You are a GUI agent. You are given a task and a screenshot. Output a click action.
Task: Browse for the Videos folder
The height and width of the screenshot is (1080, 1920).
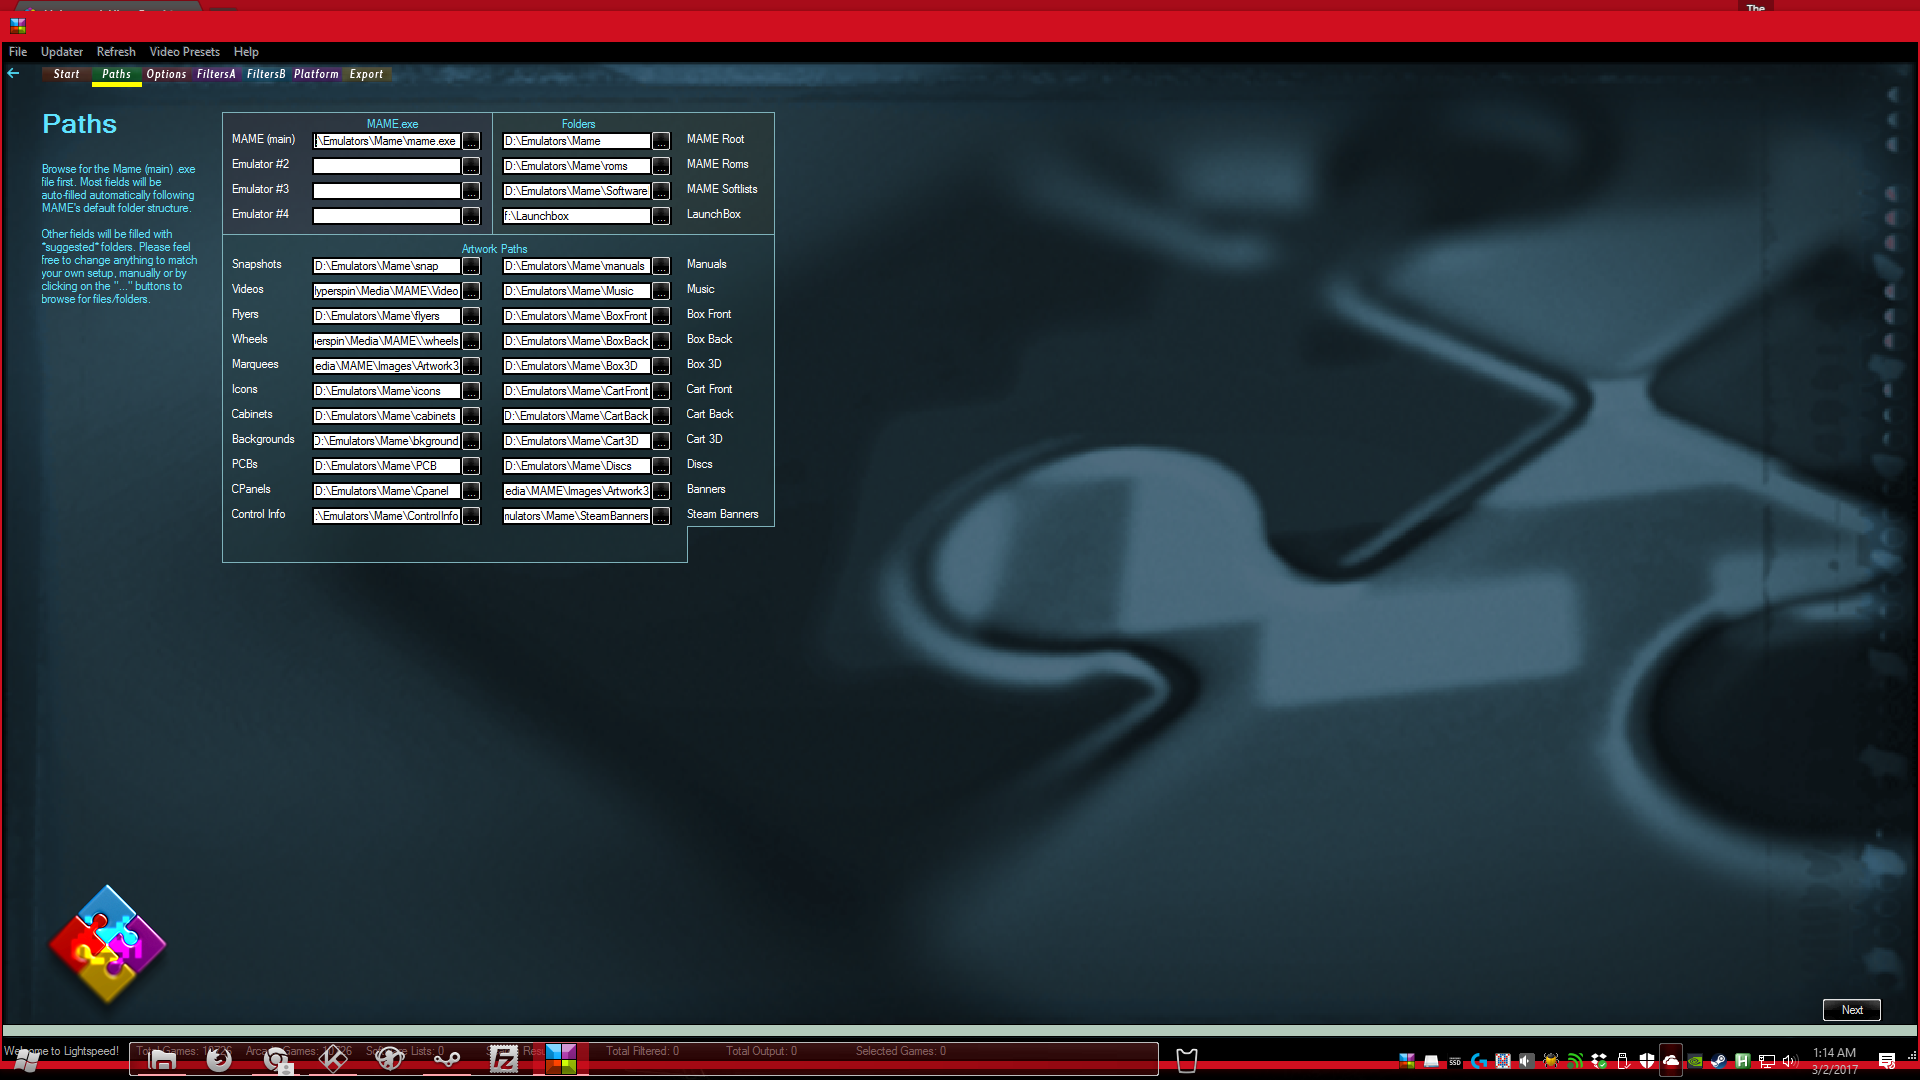(x=471, y=291)
